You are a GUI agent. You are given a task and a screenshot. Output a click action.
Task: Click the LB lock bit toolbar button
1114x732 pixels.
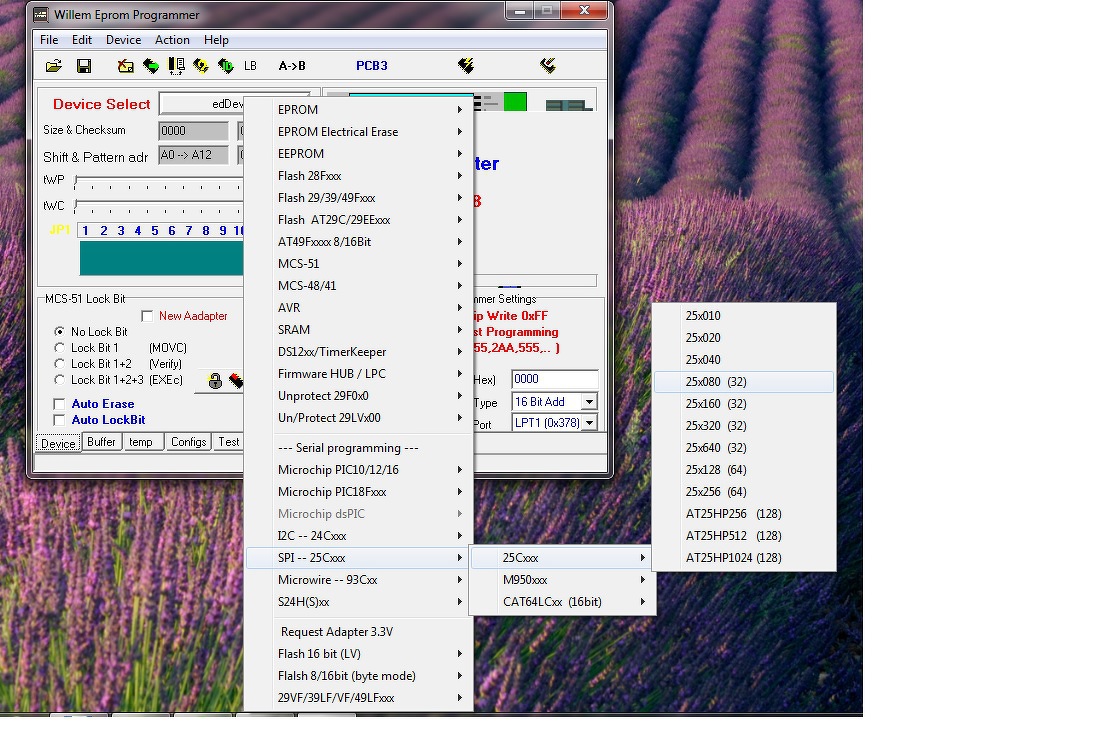click(x=250, y=66)
